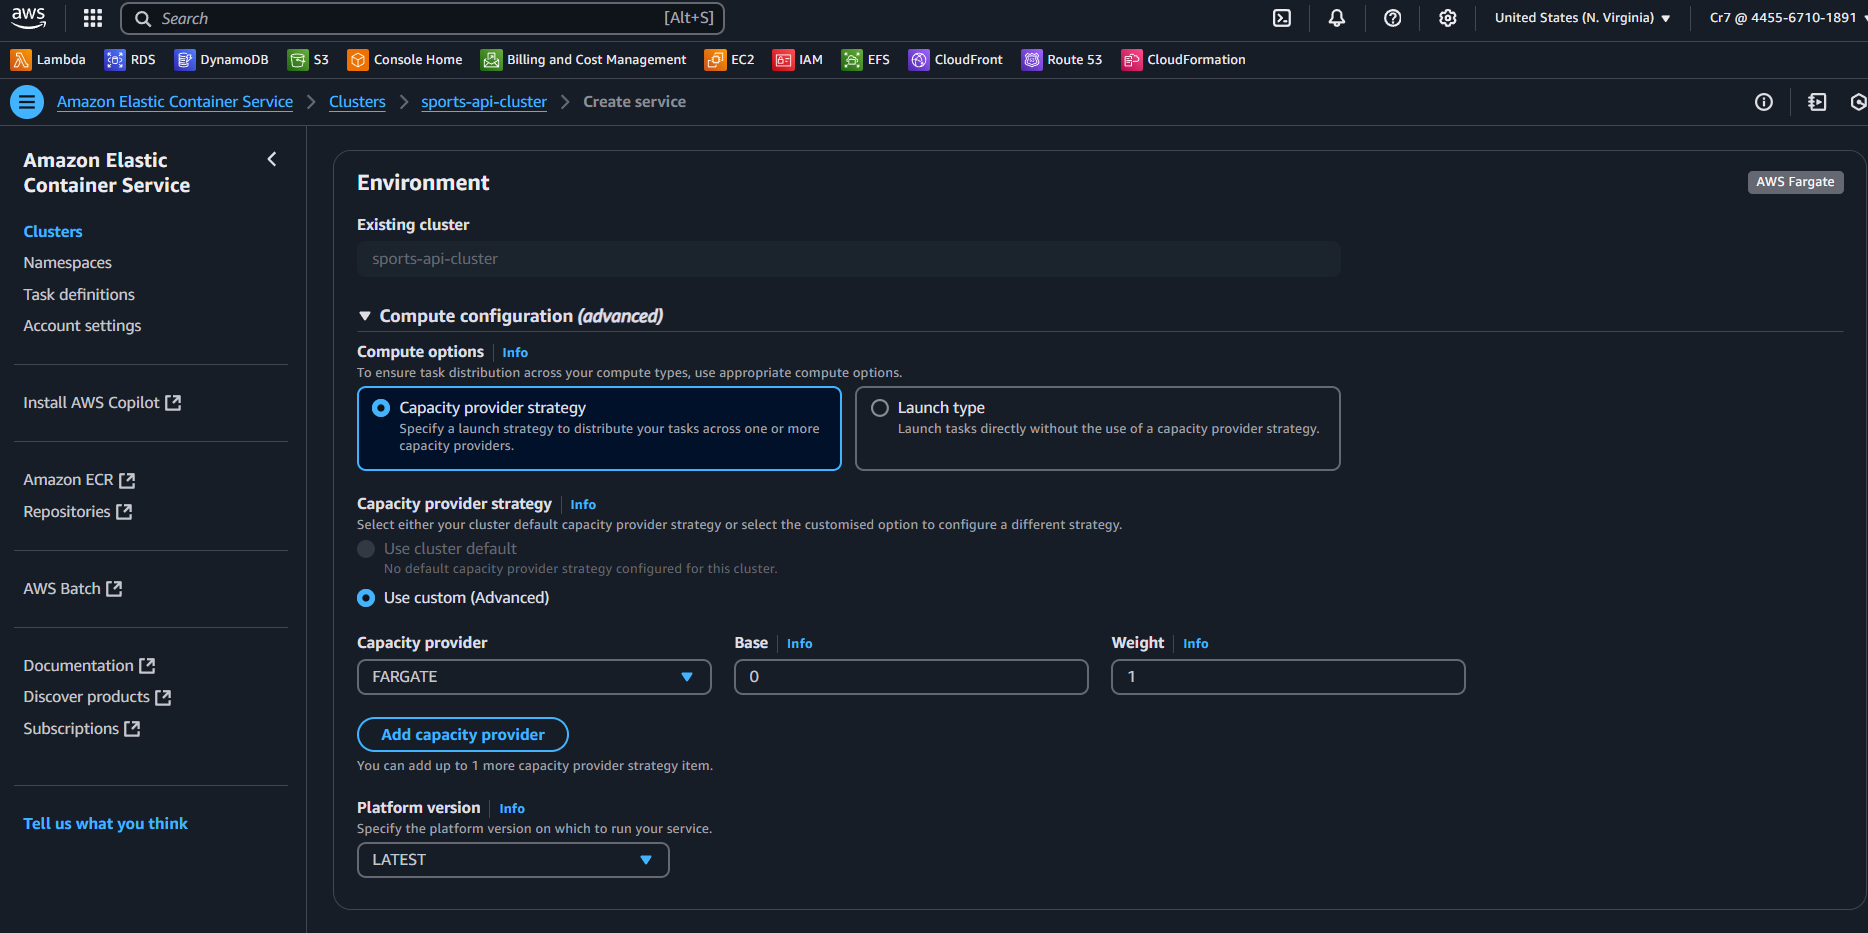Open the Info link next to Base

click(799, 644)
